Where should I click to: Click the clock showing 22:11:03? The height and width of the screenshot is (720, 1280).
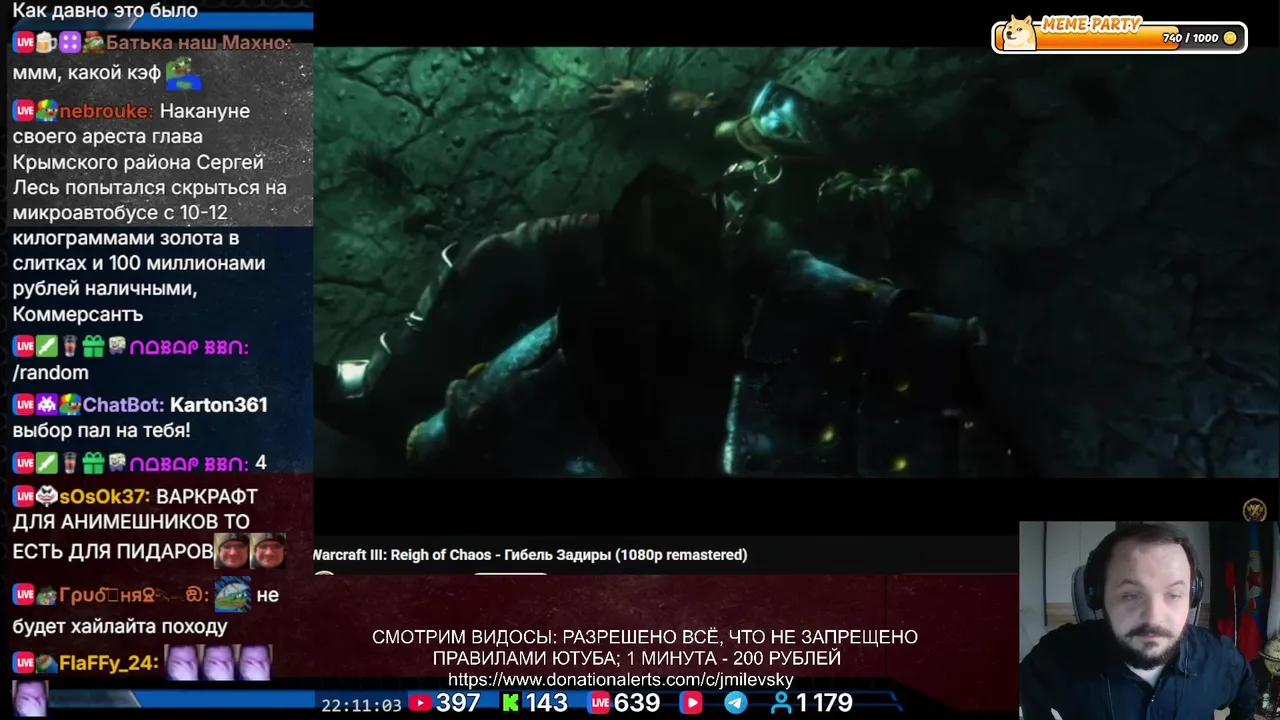361,705
